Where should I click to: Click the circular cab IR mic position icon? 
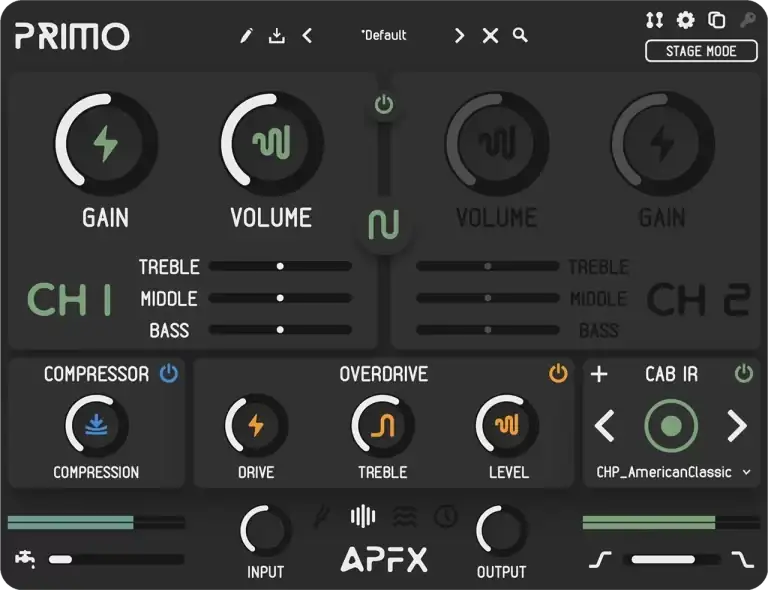click(671, 426)
